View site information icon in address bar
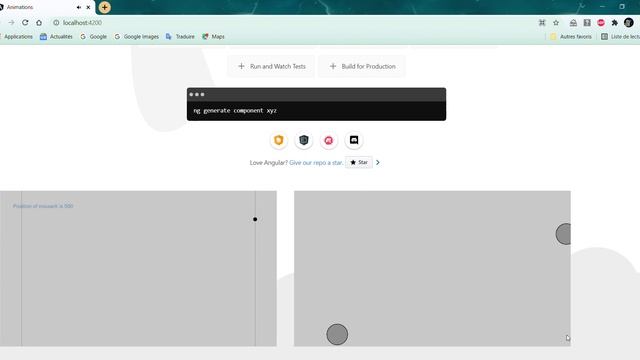 point(56,23)
